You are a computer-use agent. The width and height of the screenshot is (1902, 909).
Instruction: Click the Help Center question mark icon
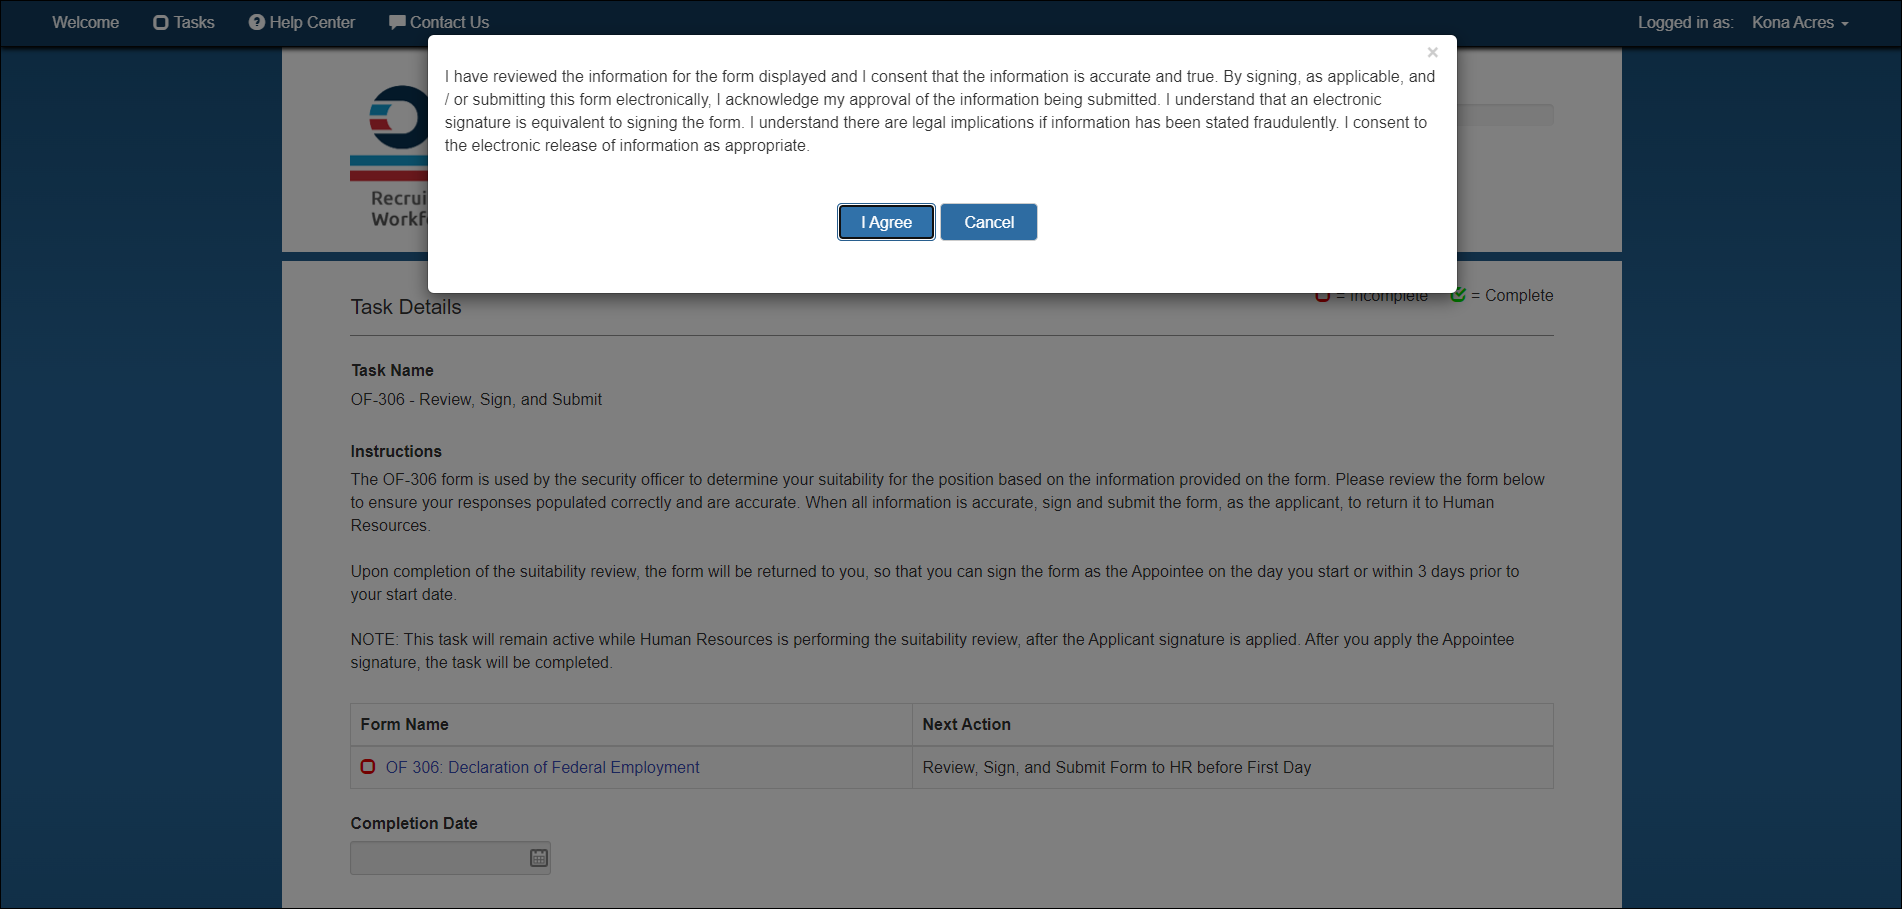tap(257, 22)
